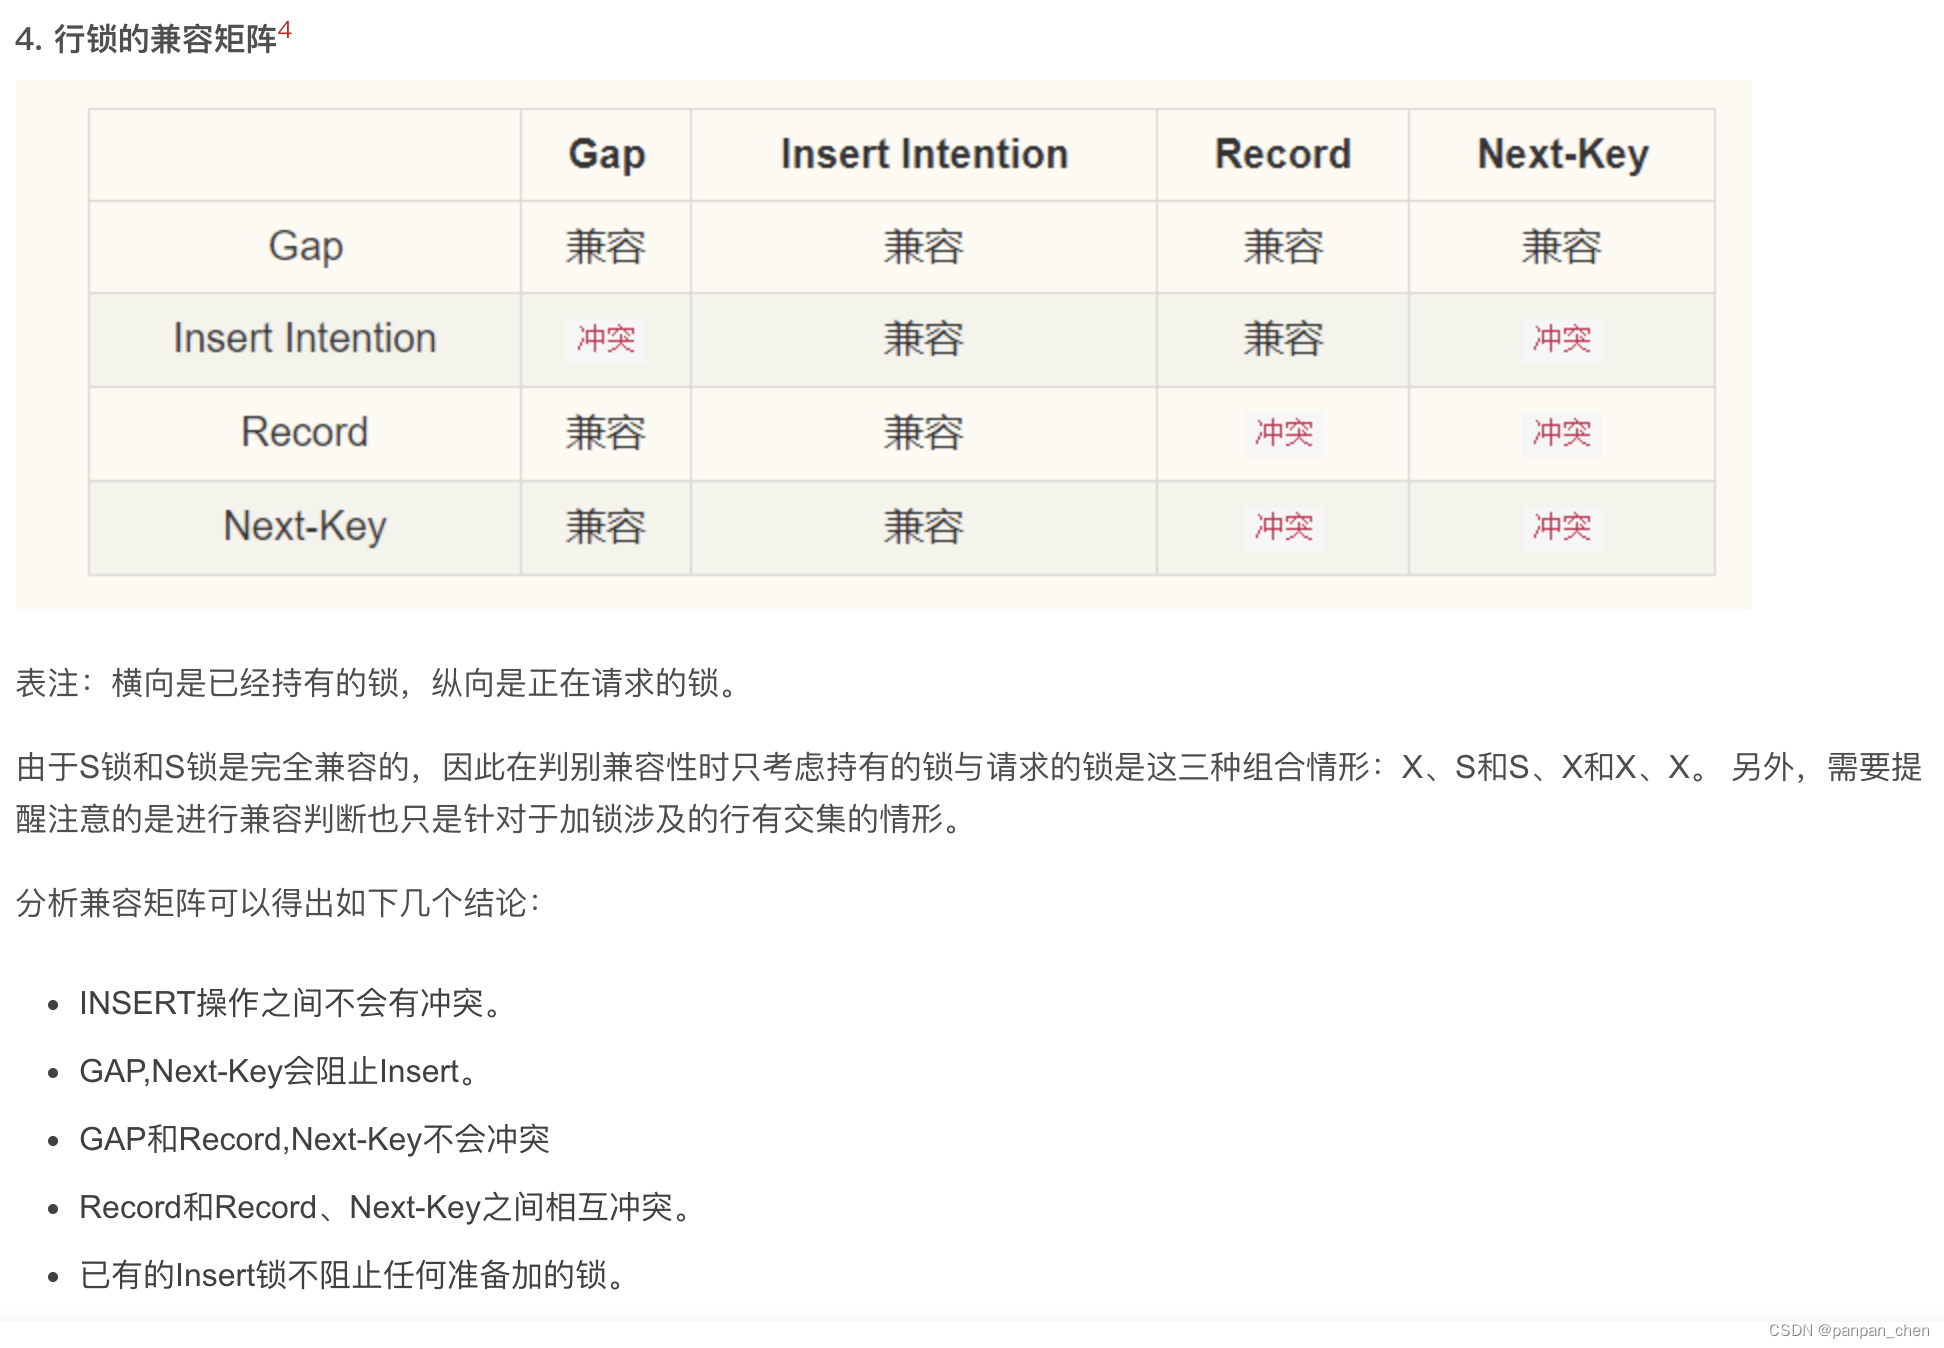Screen dimensions: 1944x1348
Task: Click 兼容 in Gap row, Insert Intention column
Action: (924, 247)
